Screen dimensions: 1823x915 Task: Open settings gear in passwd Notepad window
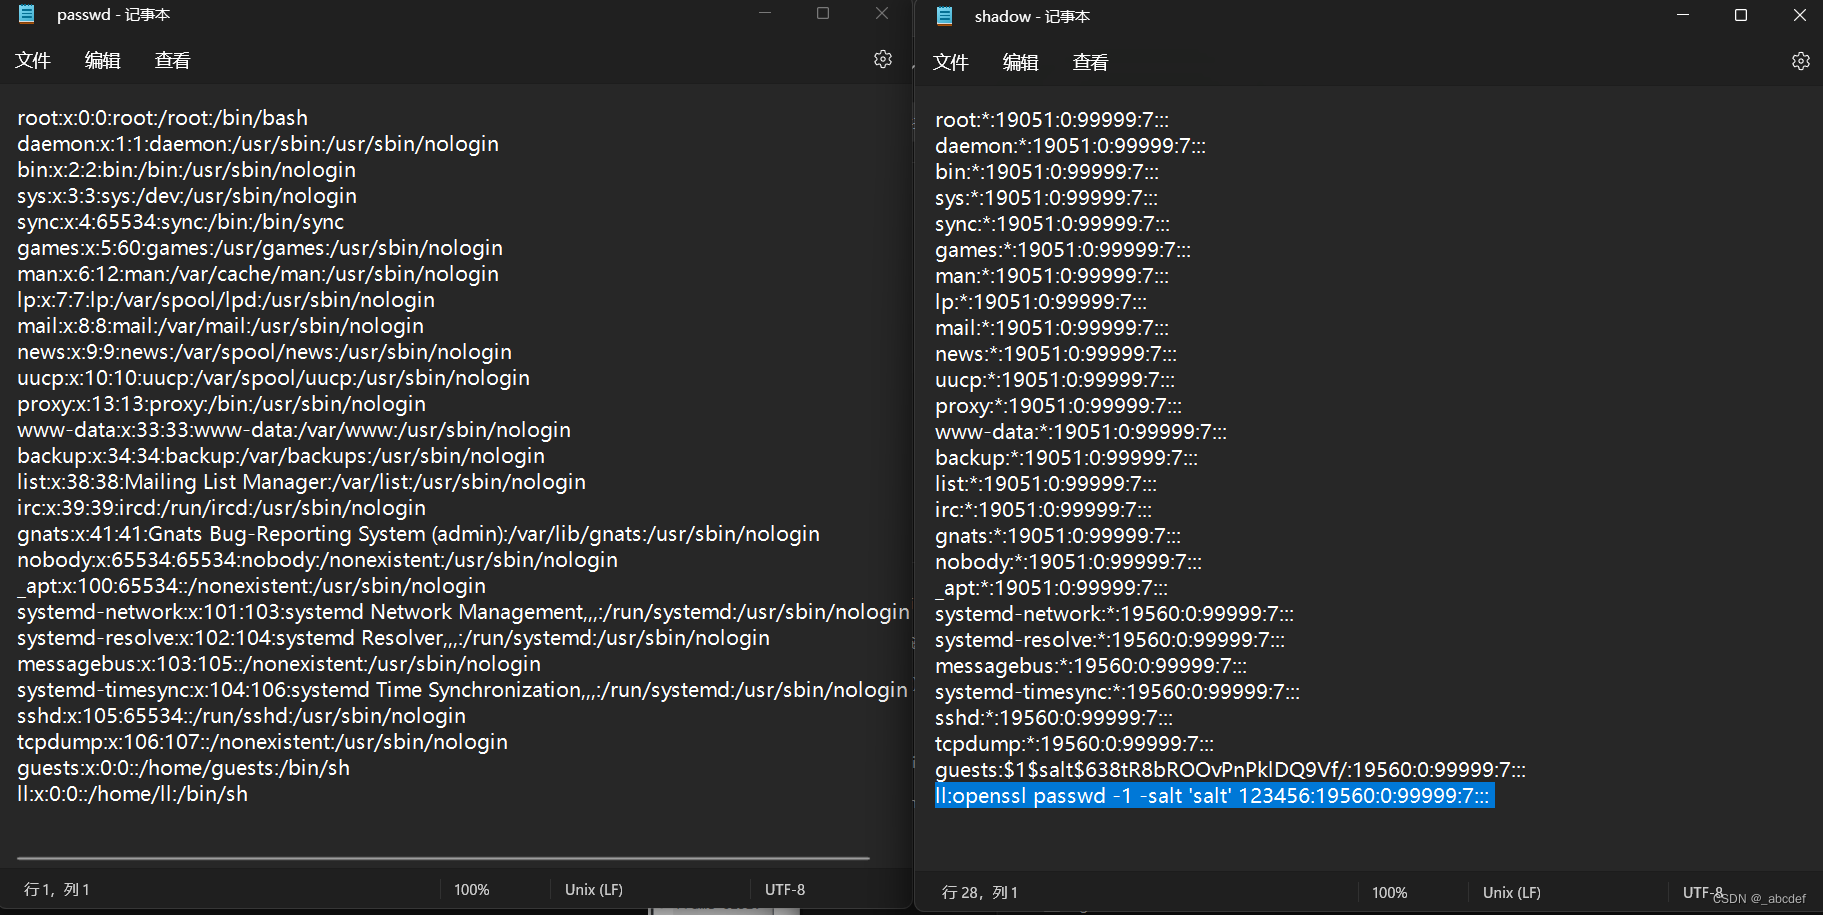point(882,59)
